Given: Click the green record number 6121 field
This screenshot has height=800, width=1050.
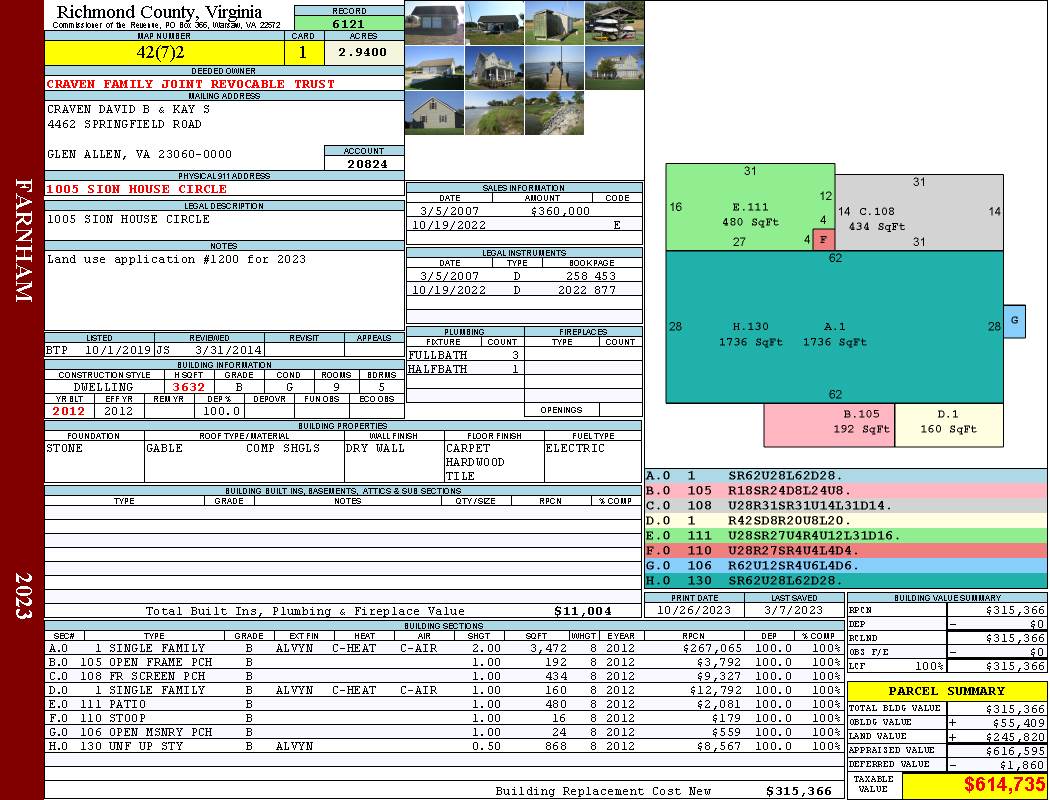Looking at the screenshot, I should tap(349, 23).
